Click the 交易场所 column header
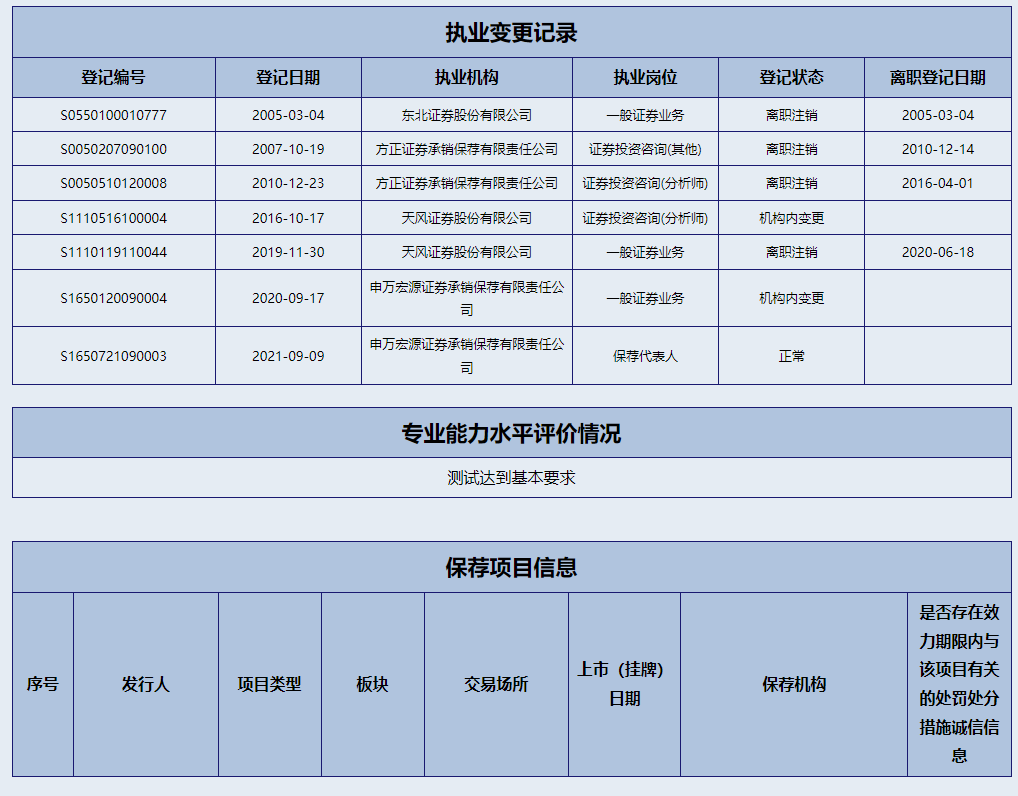This screenshot has width=1018, height=796. tap(496, 684)
